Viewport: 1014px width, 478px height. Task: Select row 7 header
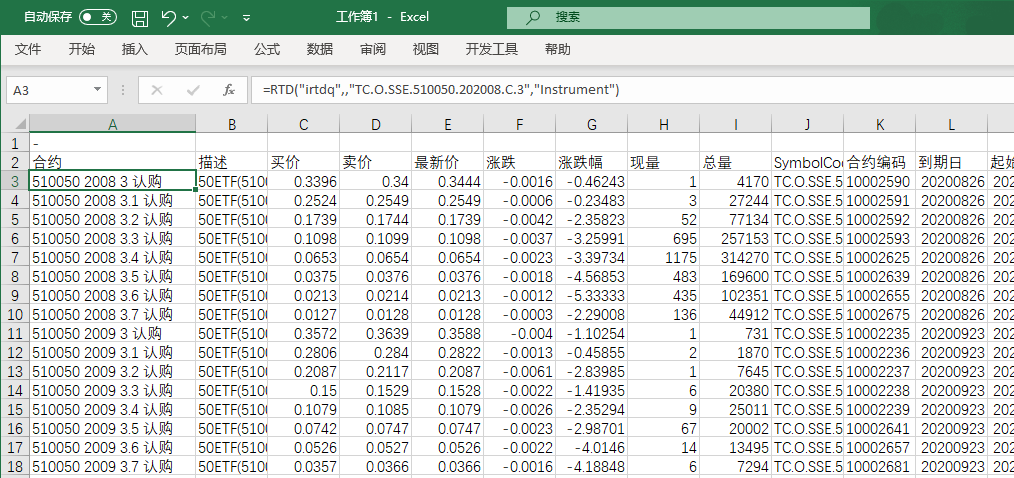[x=15, y=258]
